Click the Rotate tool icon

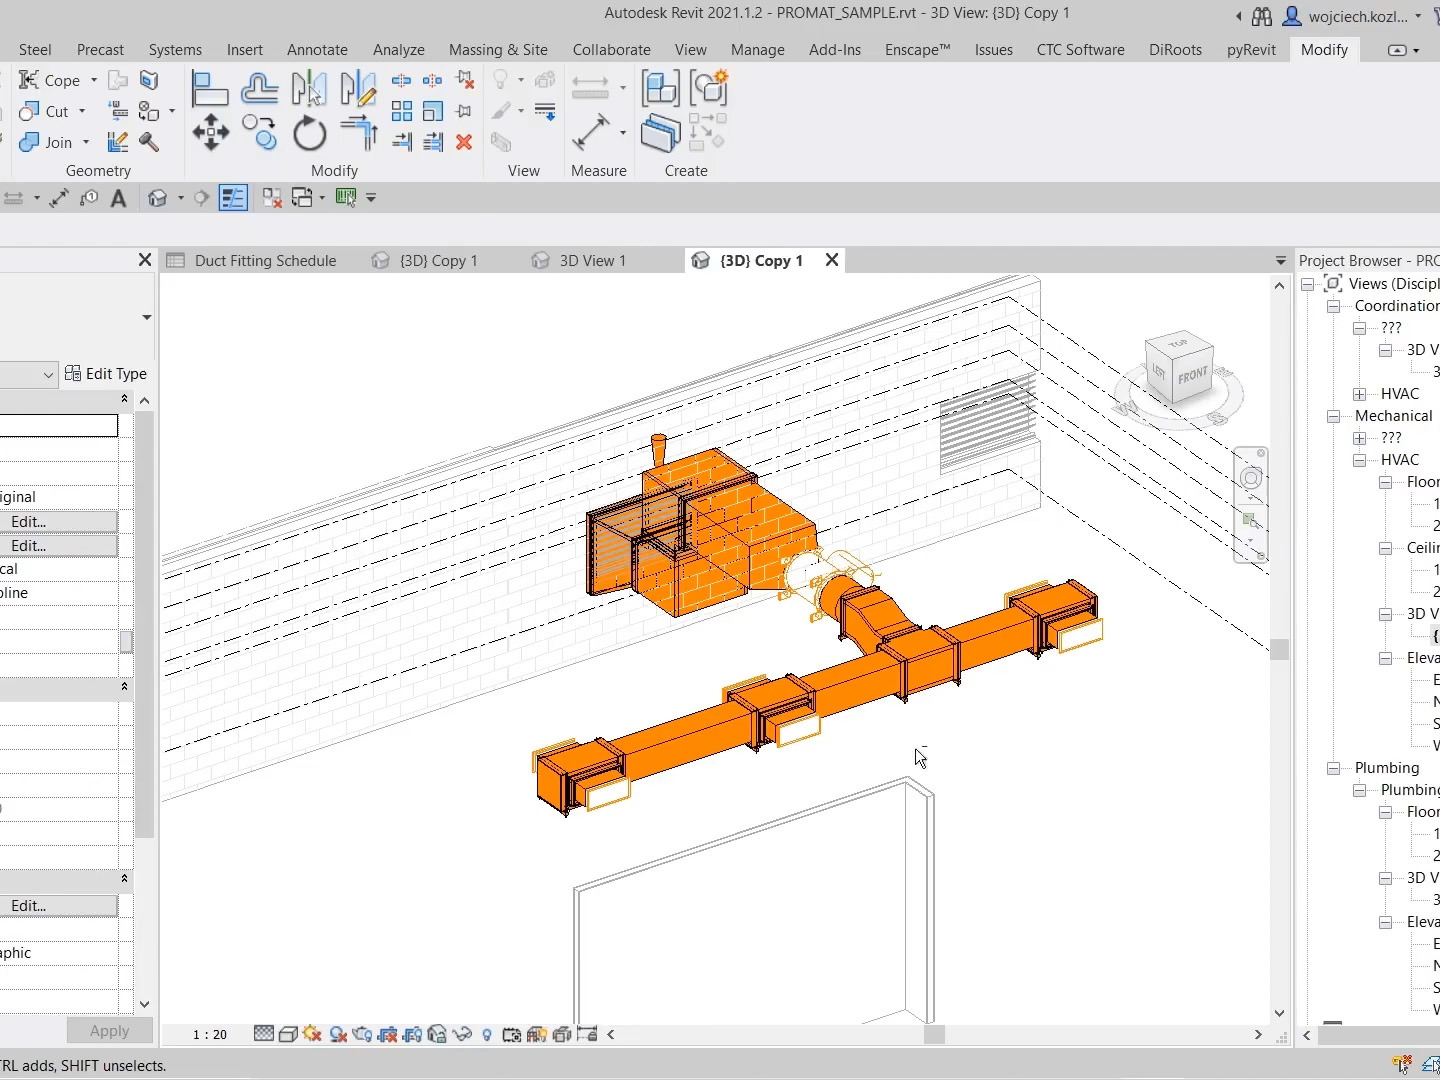309,133
